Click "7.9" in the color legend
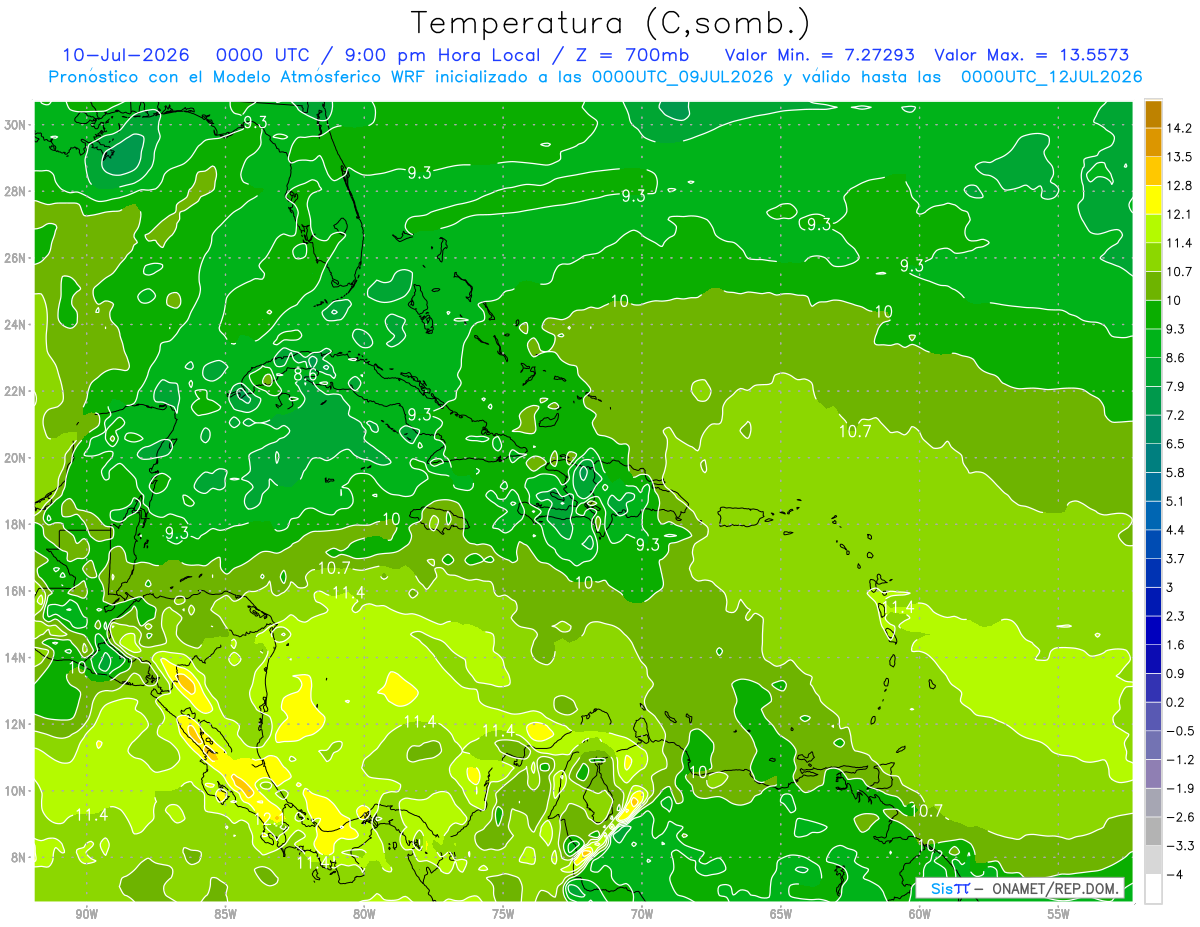 [x=1177, y=387]
